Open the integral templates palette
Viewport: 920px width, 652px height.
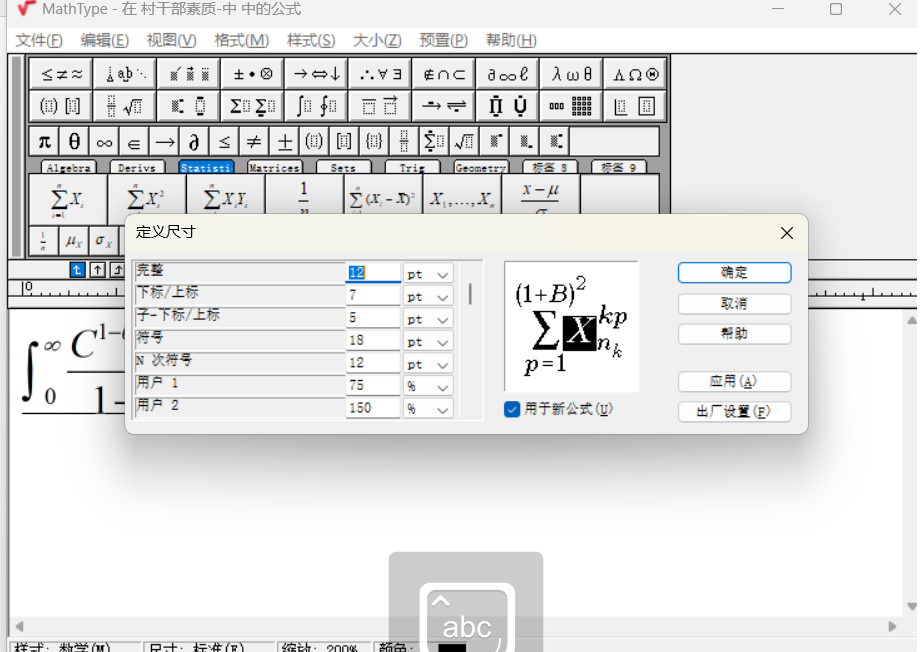[x=316, y=106]
